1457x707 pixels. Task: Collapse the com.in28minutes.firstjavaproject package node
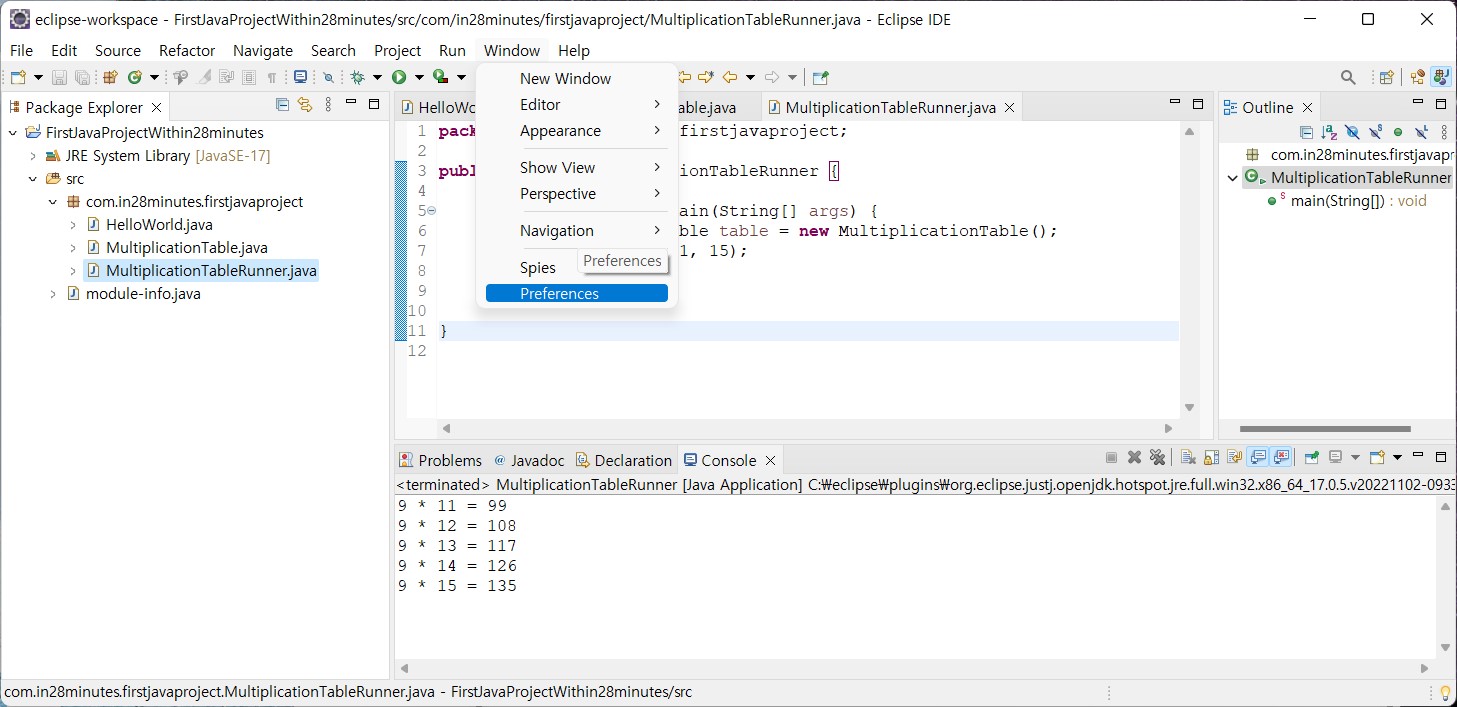pyautogui.click(x=53, y=202)
